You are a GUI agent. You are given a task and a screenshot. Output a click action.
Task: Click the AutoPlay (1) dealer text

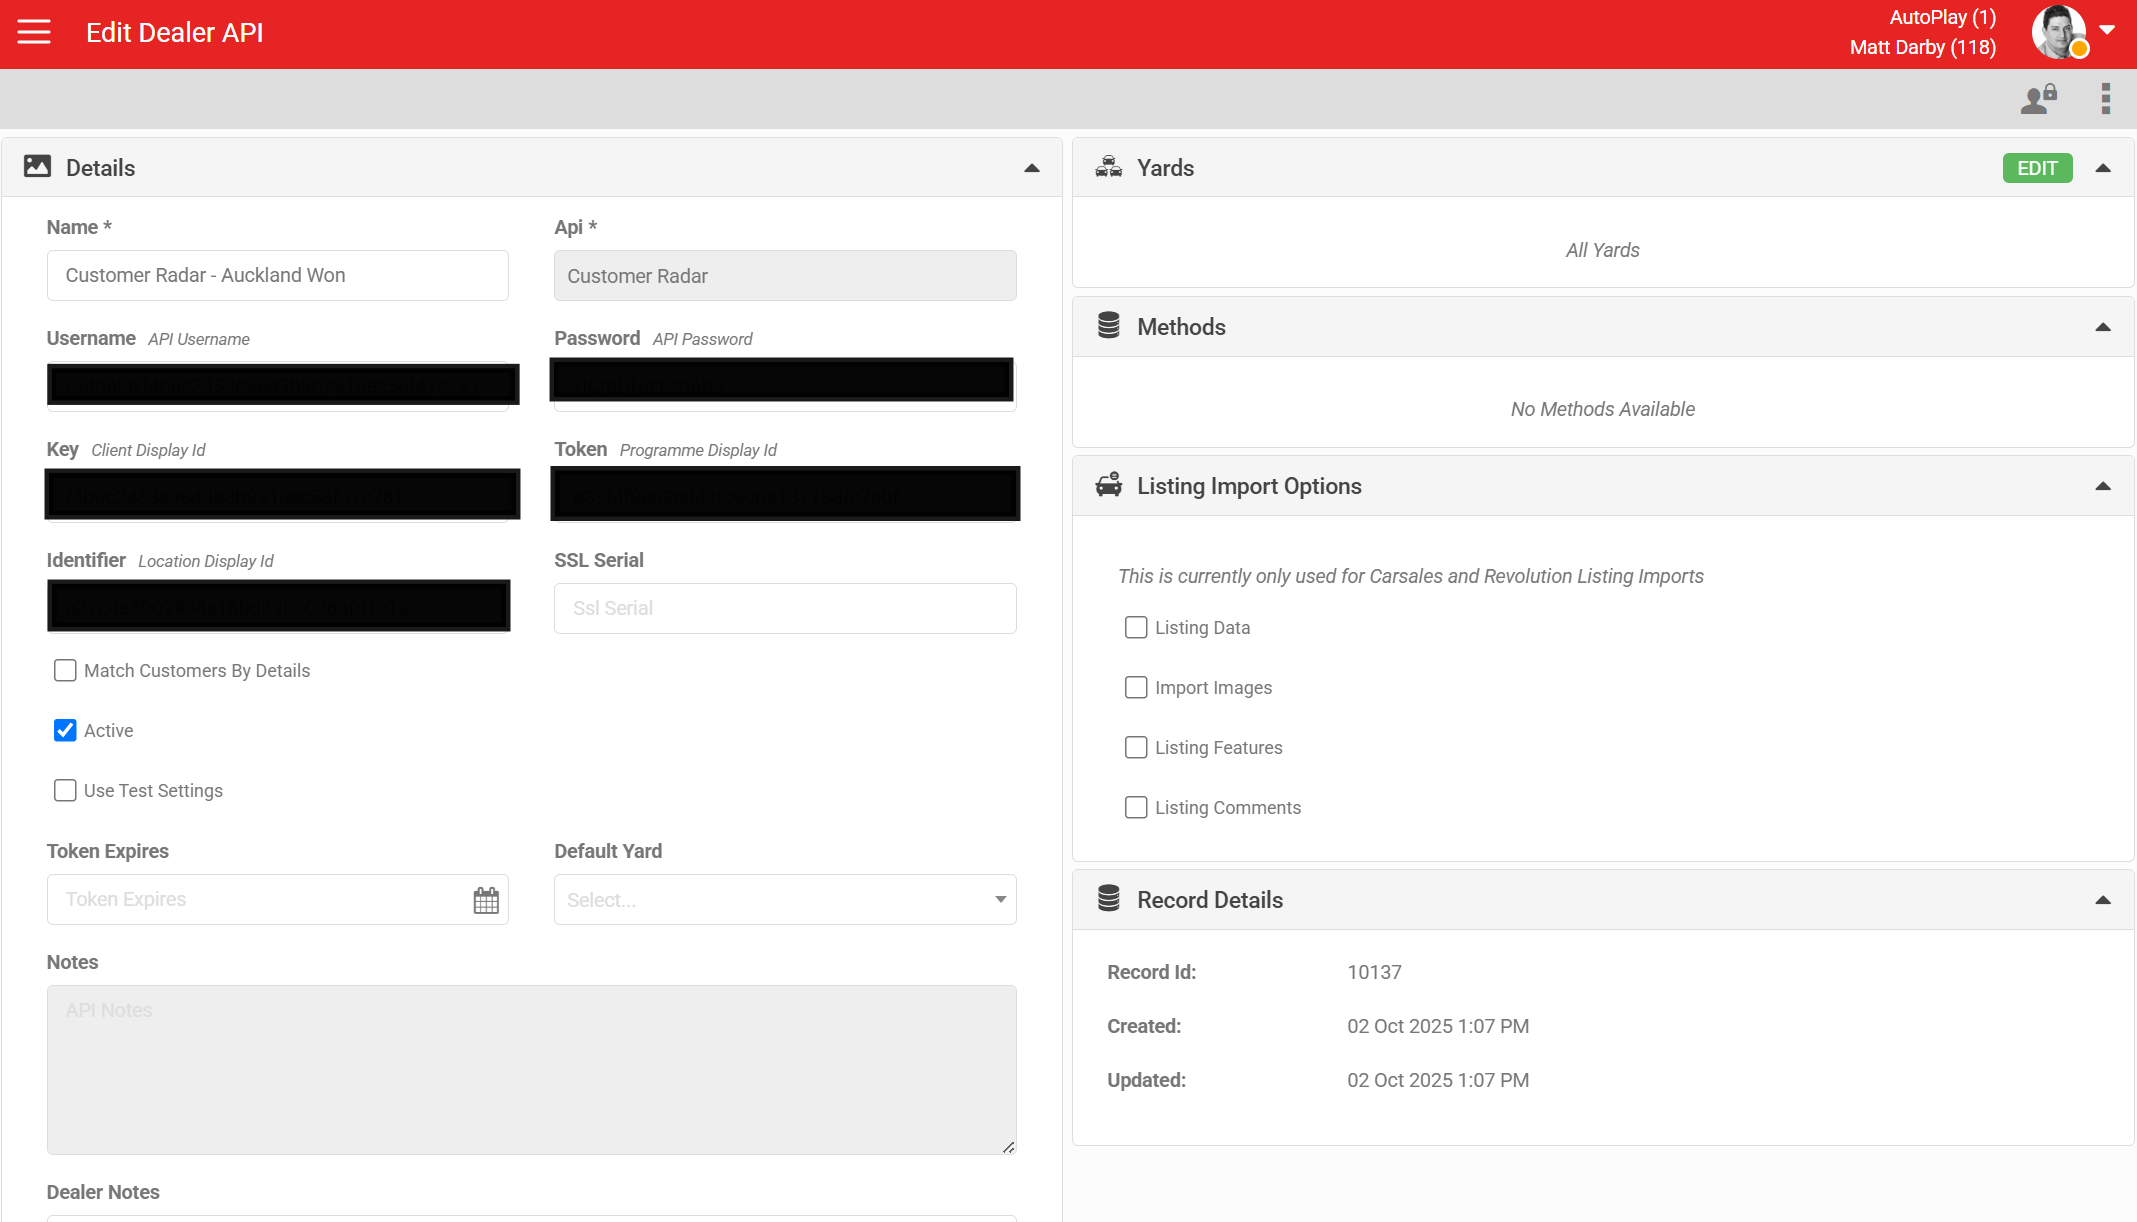pos(1942,17)
